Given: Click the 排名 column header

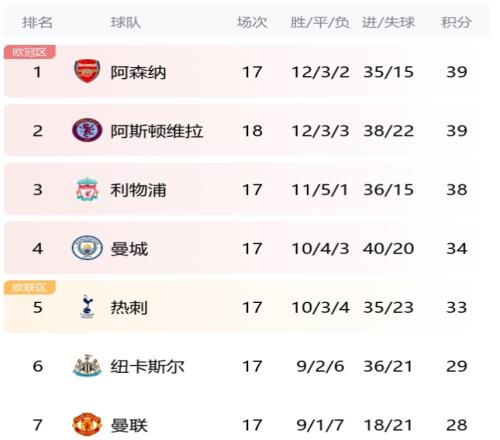Looking at the screenshot, I should tap(37, 23).
